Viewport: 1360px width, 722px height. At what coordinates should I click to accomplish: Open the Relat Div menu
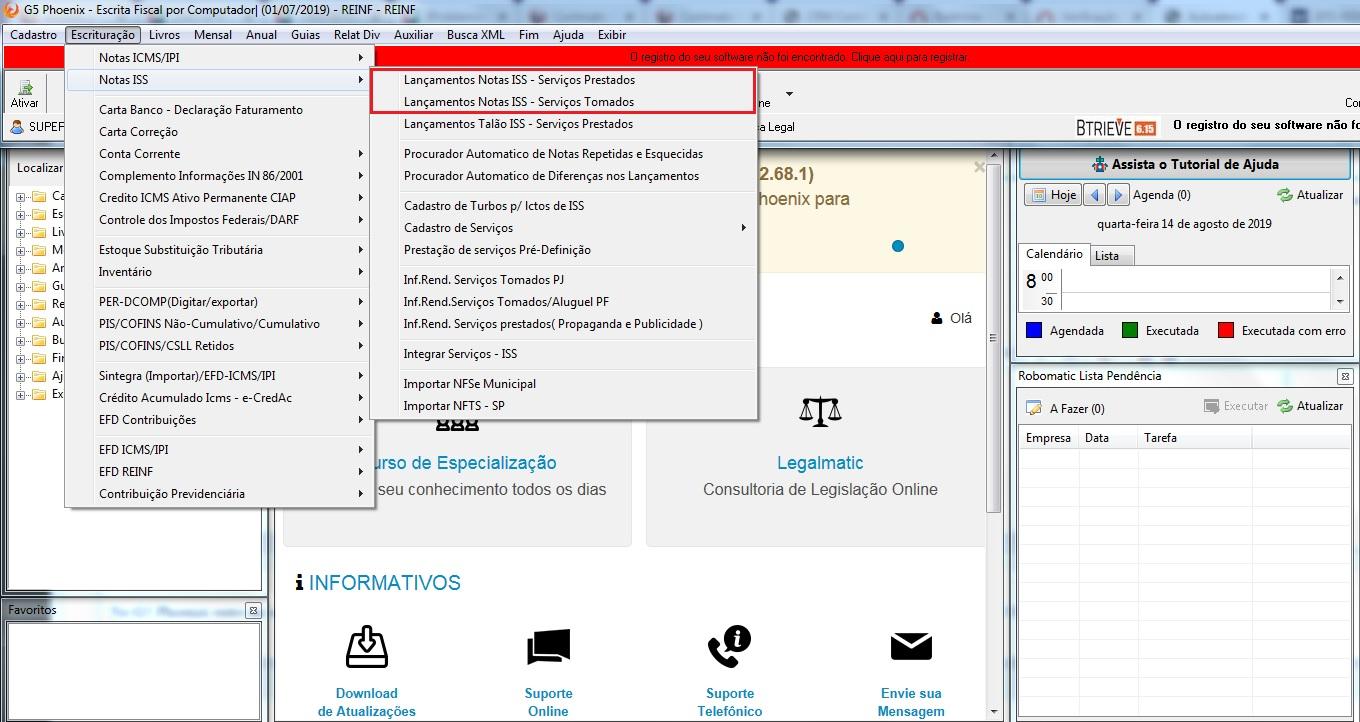pyautogui.click(x=357, y=35)
